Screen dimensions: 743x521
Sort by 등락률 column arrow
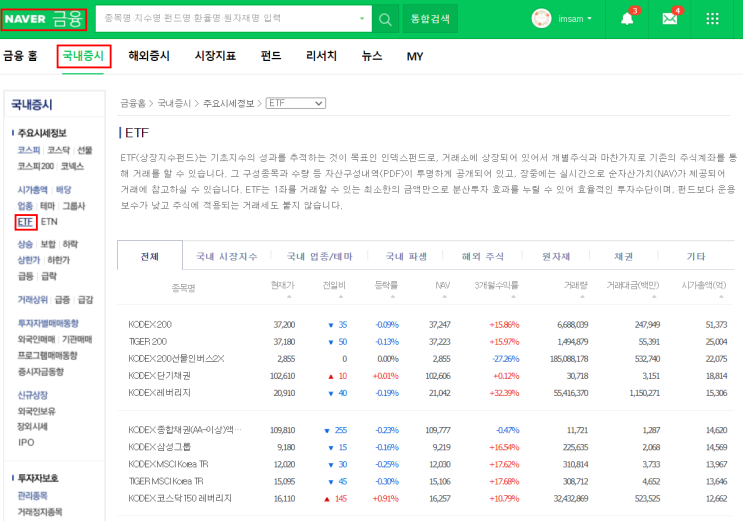pos(392,297)
